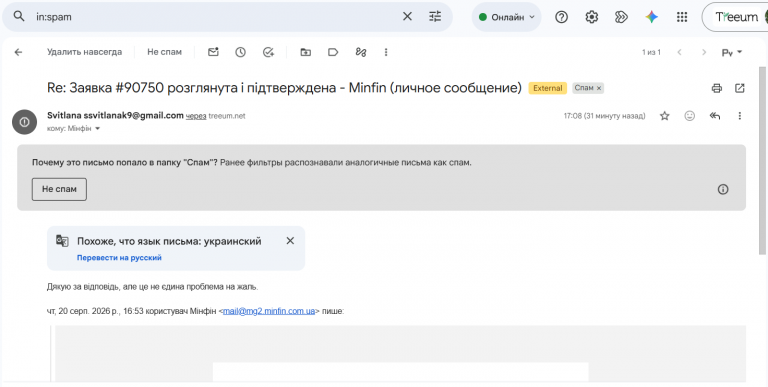Viewport: 768px width, 387px height.
Task: Open Gmail settings gear
Action: pyautogui.click(x=592, y=17)
